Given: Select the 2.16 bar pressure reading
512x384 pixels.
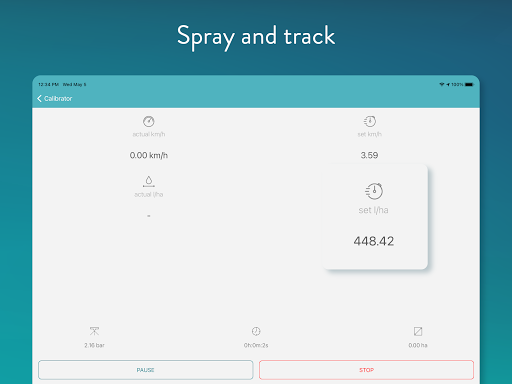Looking at the screenshot, I should [x=94, y=345].
